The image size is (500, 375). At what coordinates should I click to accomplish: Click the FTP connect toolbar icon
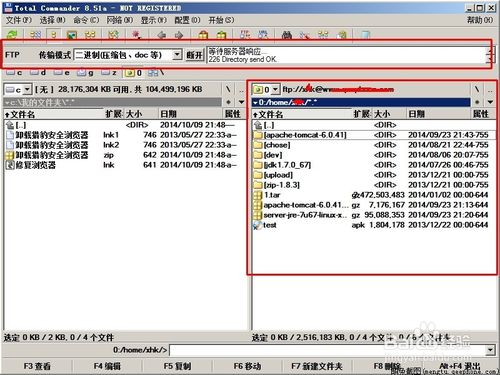245,34
